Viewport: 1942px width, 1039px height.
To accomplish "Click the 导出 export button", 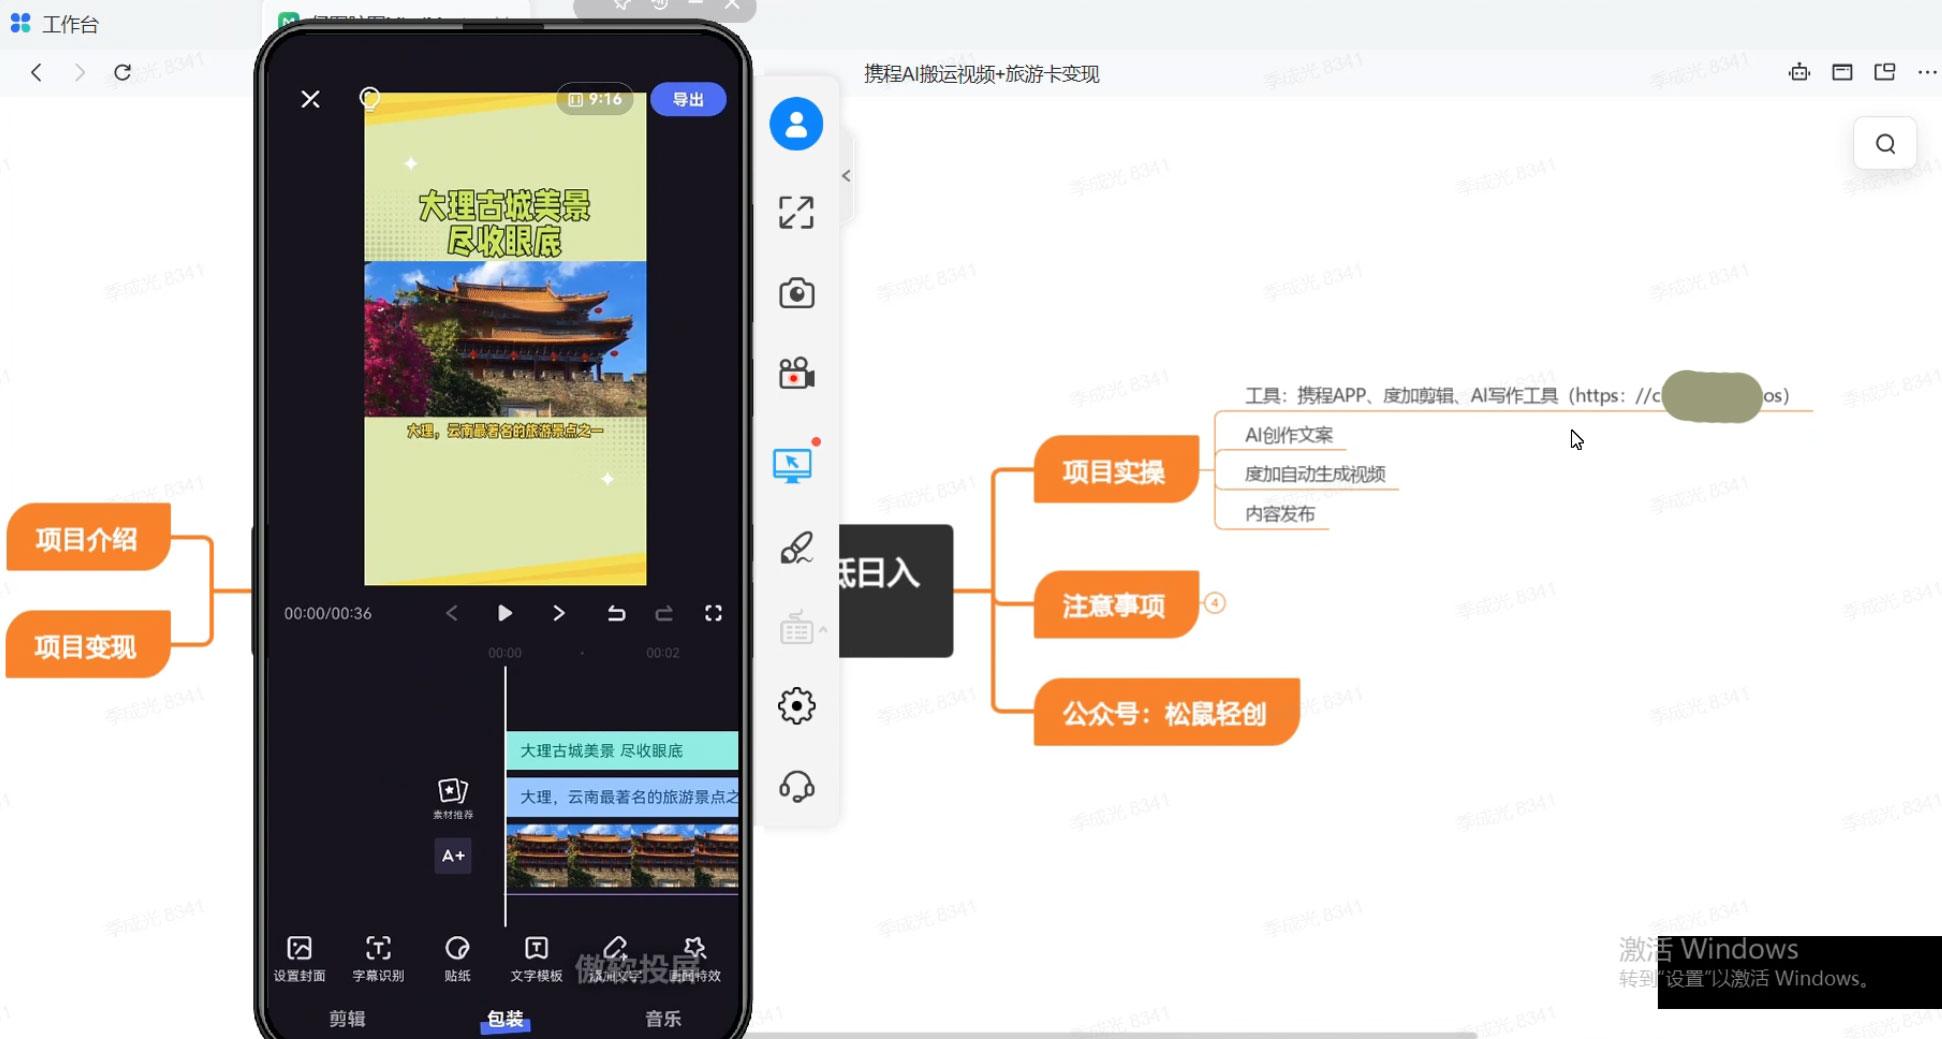I will tap(688, 99).
